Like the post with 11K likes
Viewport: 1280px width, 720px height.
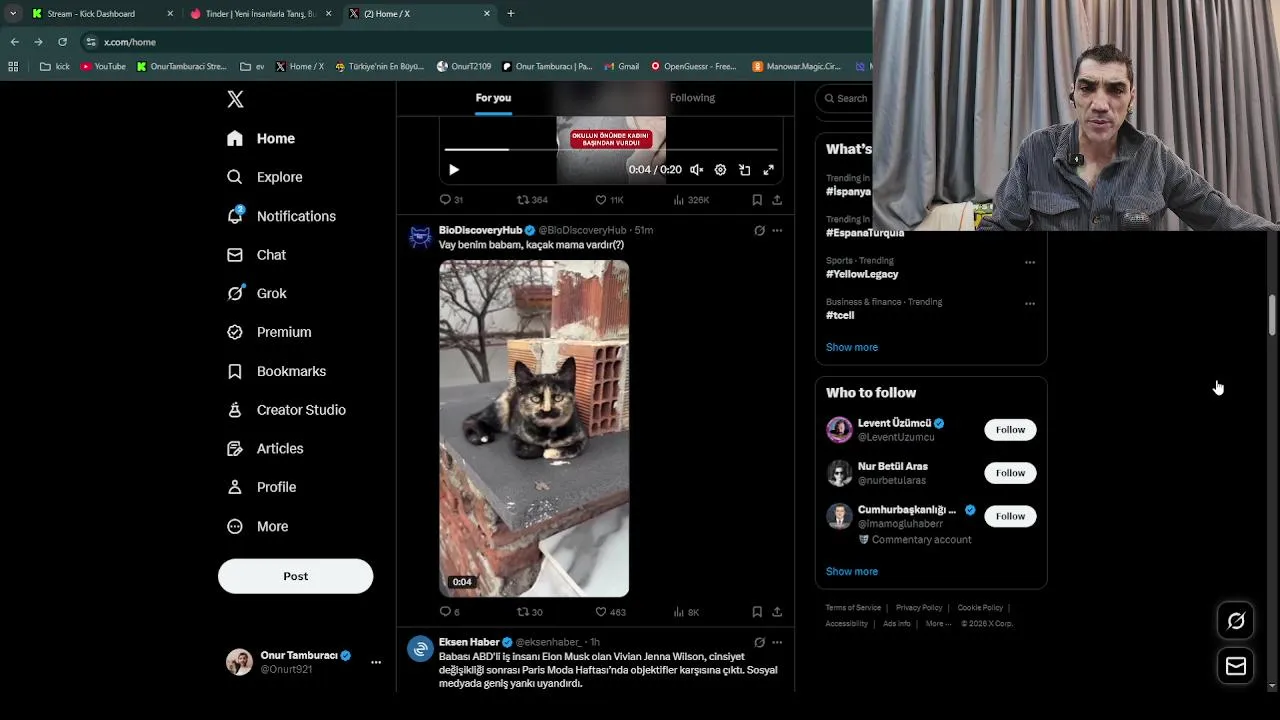[x=609, y=200]
